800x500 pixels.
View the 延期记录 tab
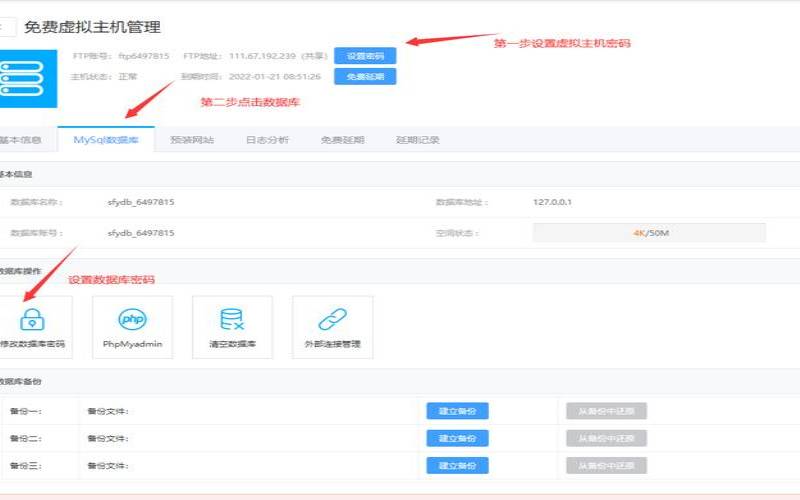(x=417, y=140)
